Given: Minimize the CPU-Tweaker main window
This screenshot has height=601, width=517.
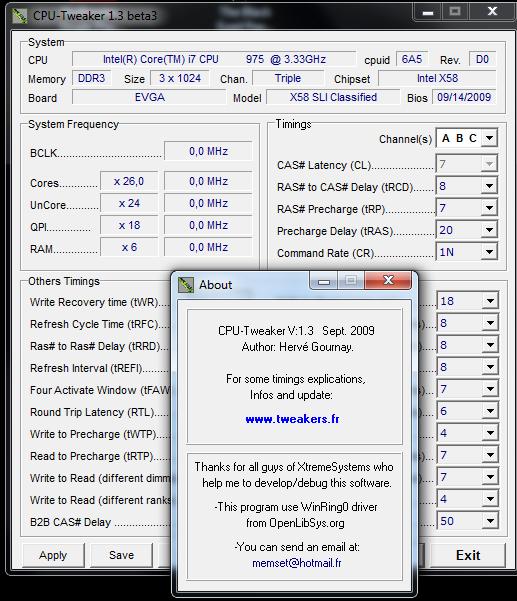Looking at the screenshot, I should 428,12.
